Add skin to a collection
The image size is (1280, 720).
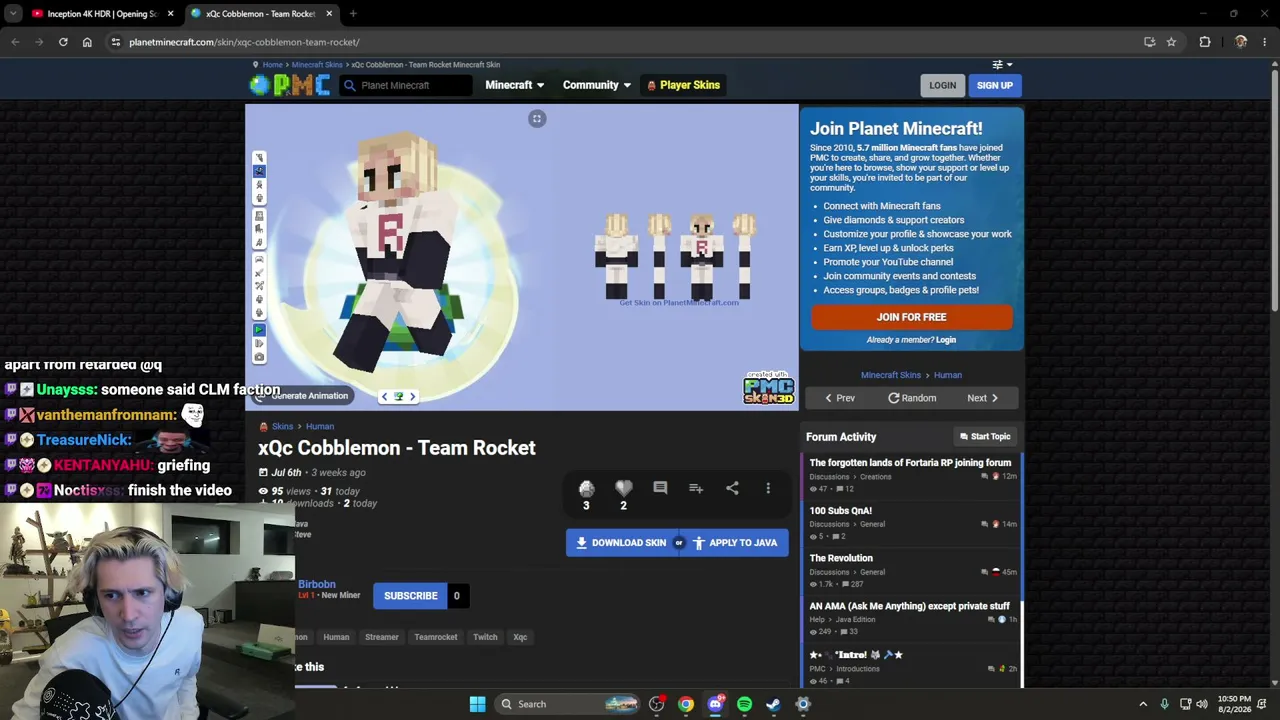click(696, 488)
